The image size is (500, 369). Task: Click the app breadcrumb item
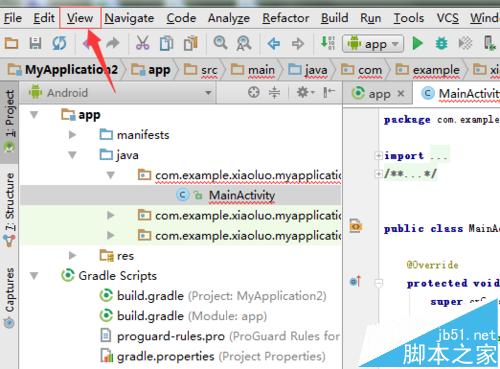click(151, 70)
